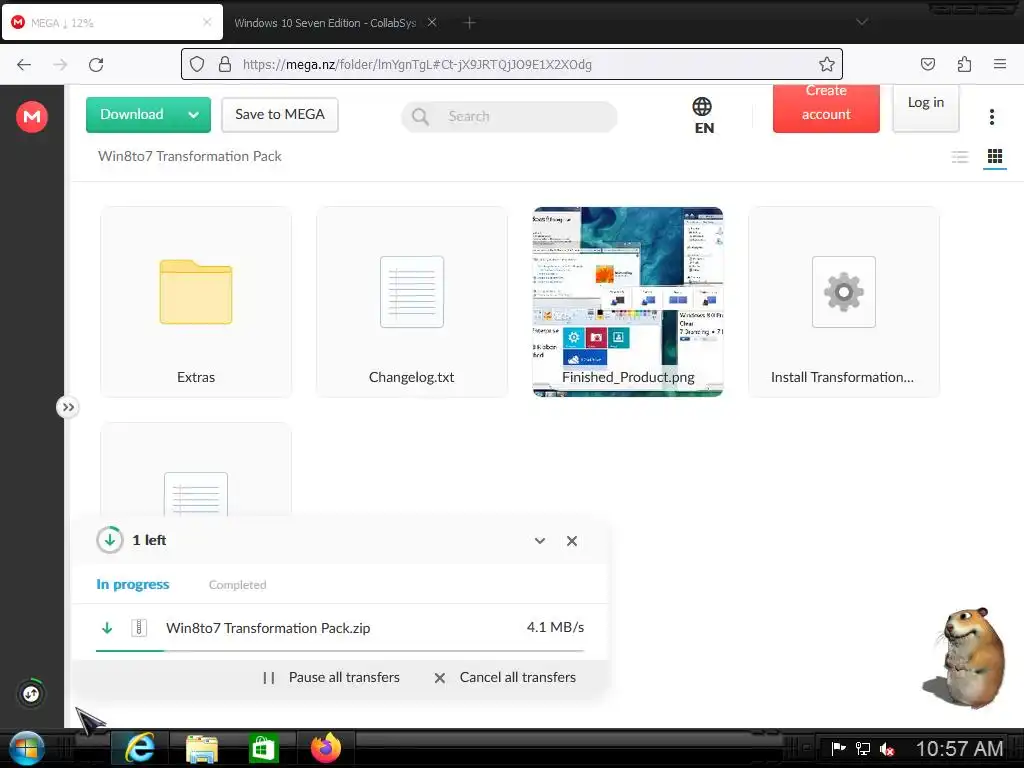Click Log in button

point(925,108)
